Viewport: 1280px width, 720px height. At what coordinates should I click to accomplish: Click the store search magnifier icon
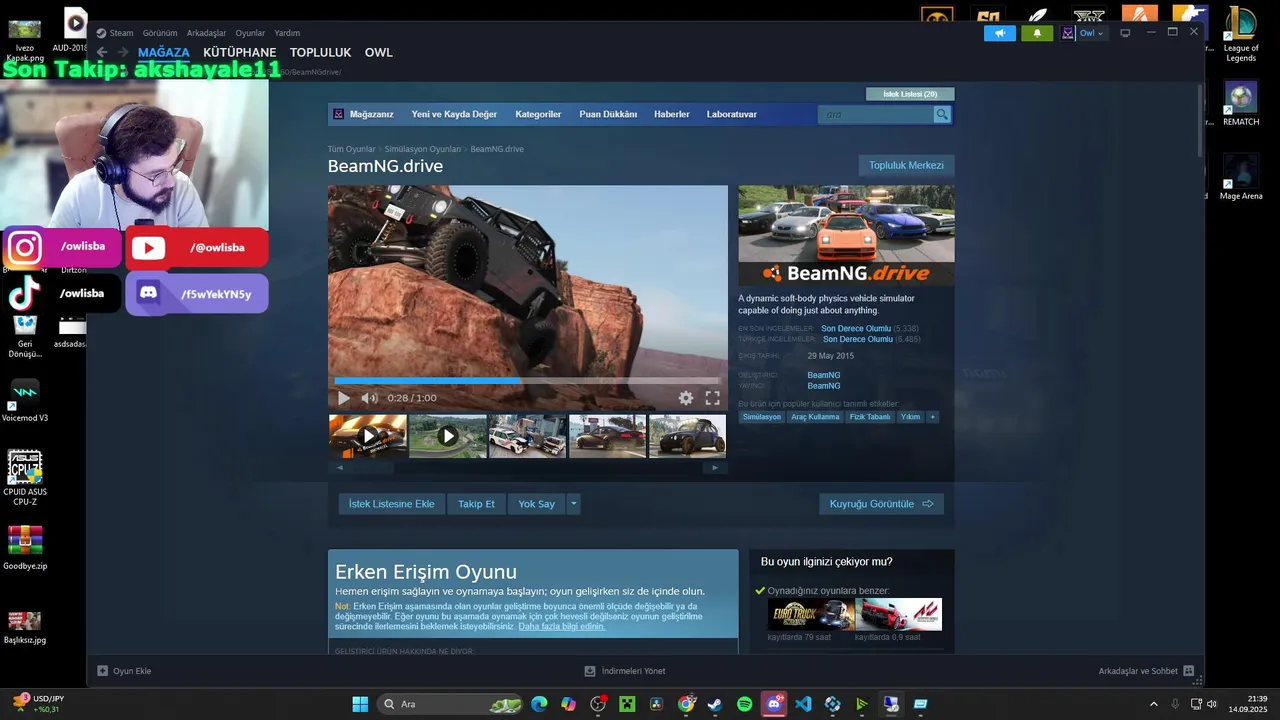coord(942,114)
